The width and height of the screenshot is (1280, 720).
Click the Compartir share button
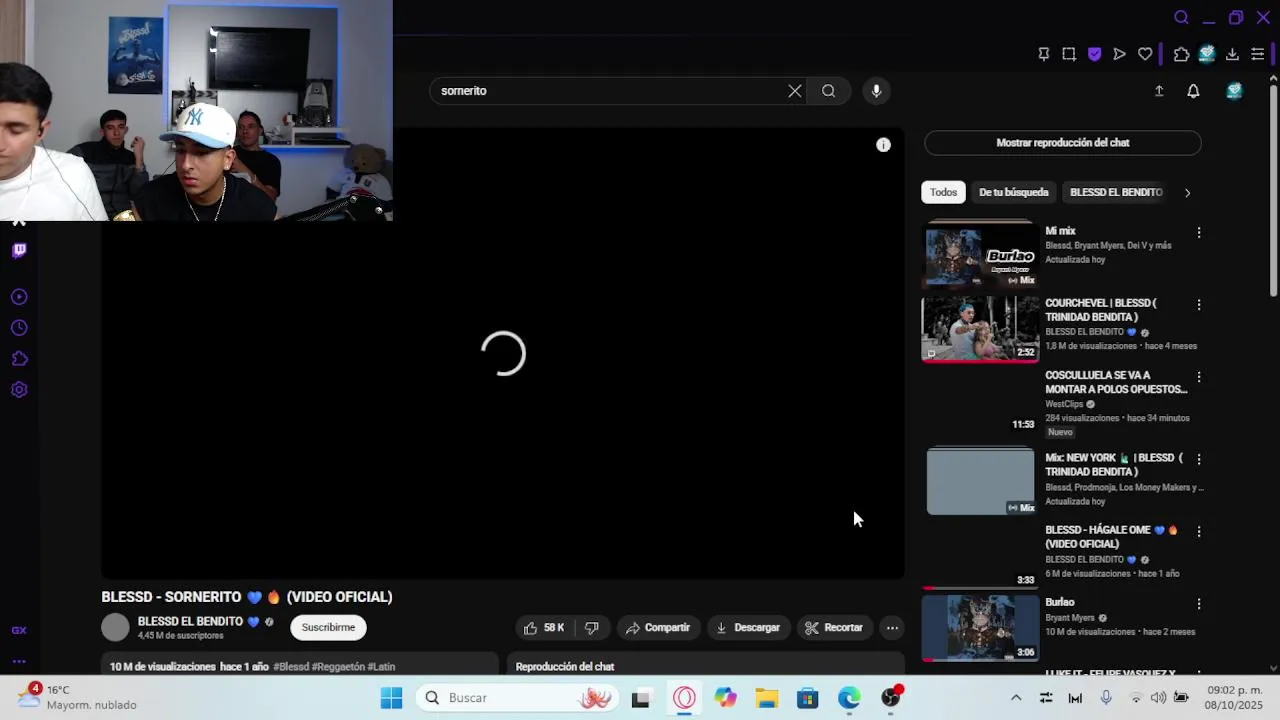[x=658, y=628]
